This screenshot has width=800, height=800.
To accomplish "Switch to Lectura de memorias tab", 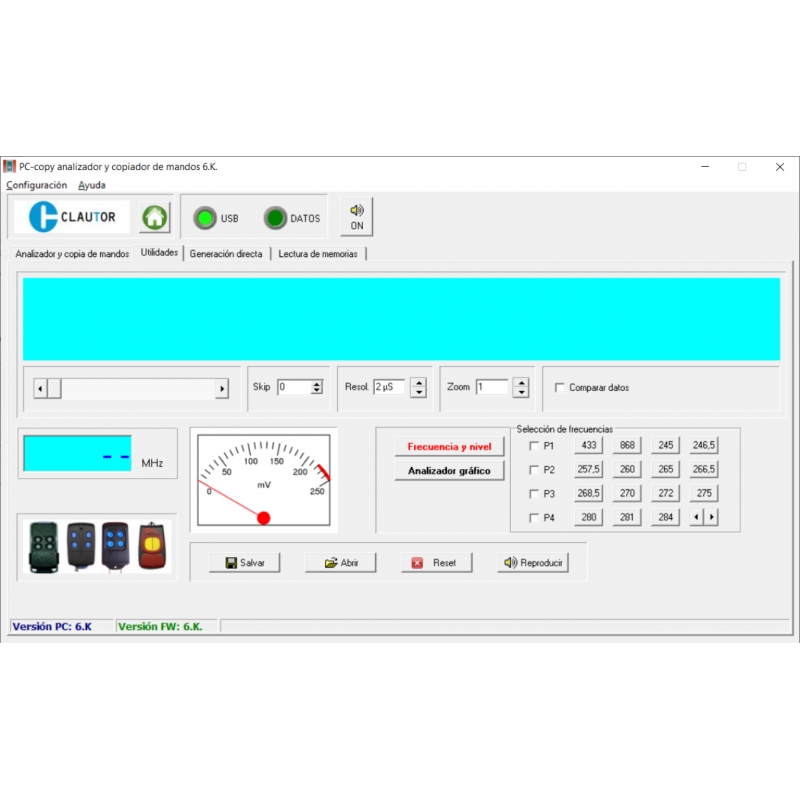I will pyautogui.click(x=318, y=254).
